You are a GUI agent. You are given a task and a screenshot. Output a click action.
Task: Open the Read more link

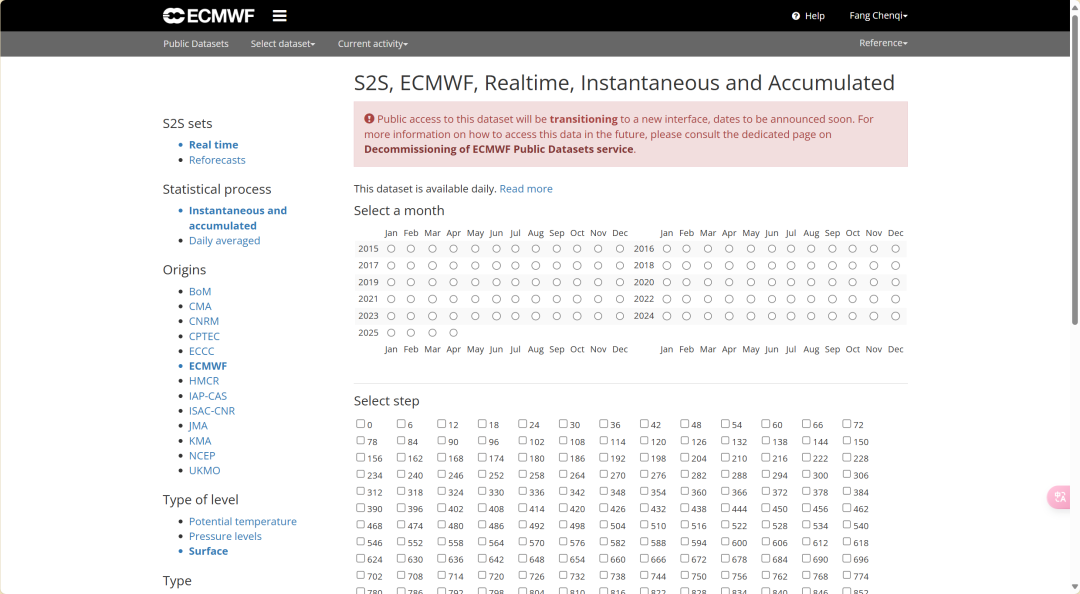(x=526, y=189)
